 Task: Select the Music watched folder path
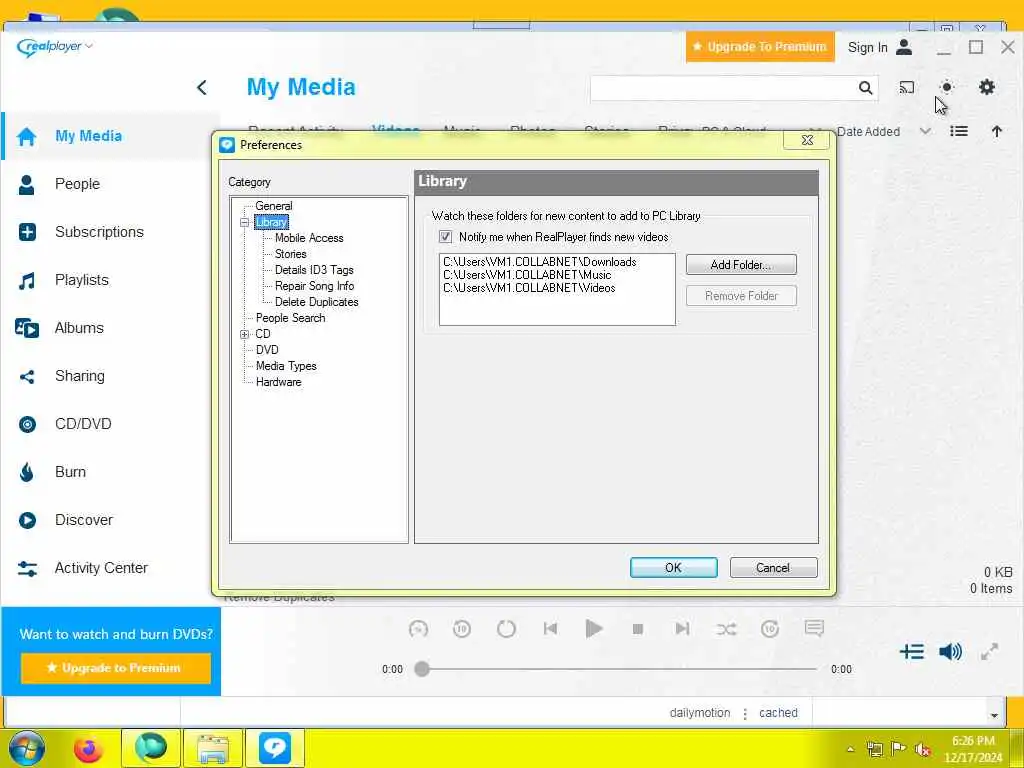[527, 275]
